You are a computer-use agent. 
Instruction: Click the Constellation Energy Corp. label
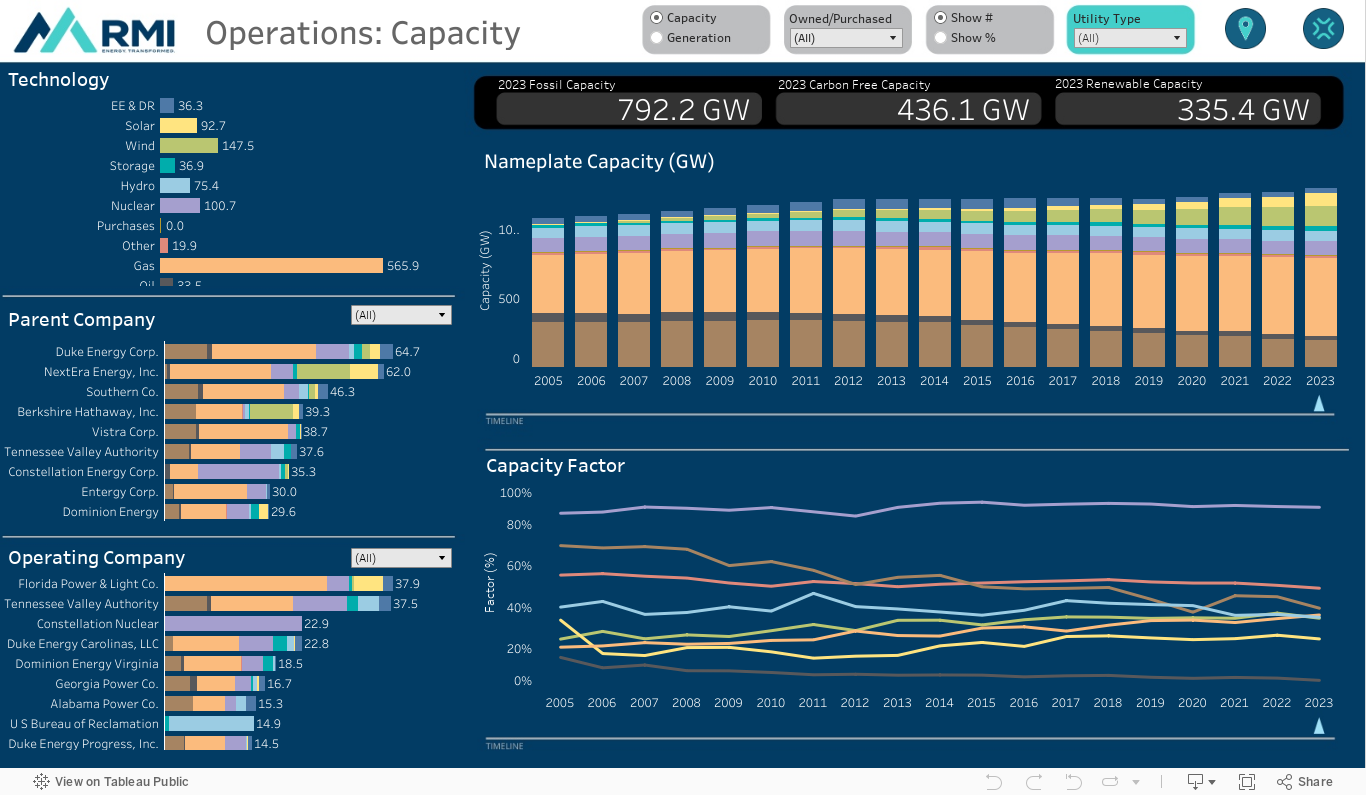[83, 472]
